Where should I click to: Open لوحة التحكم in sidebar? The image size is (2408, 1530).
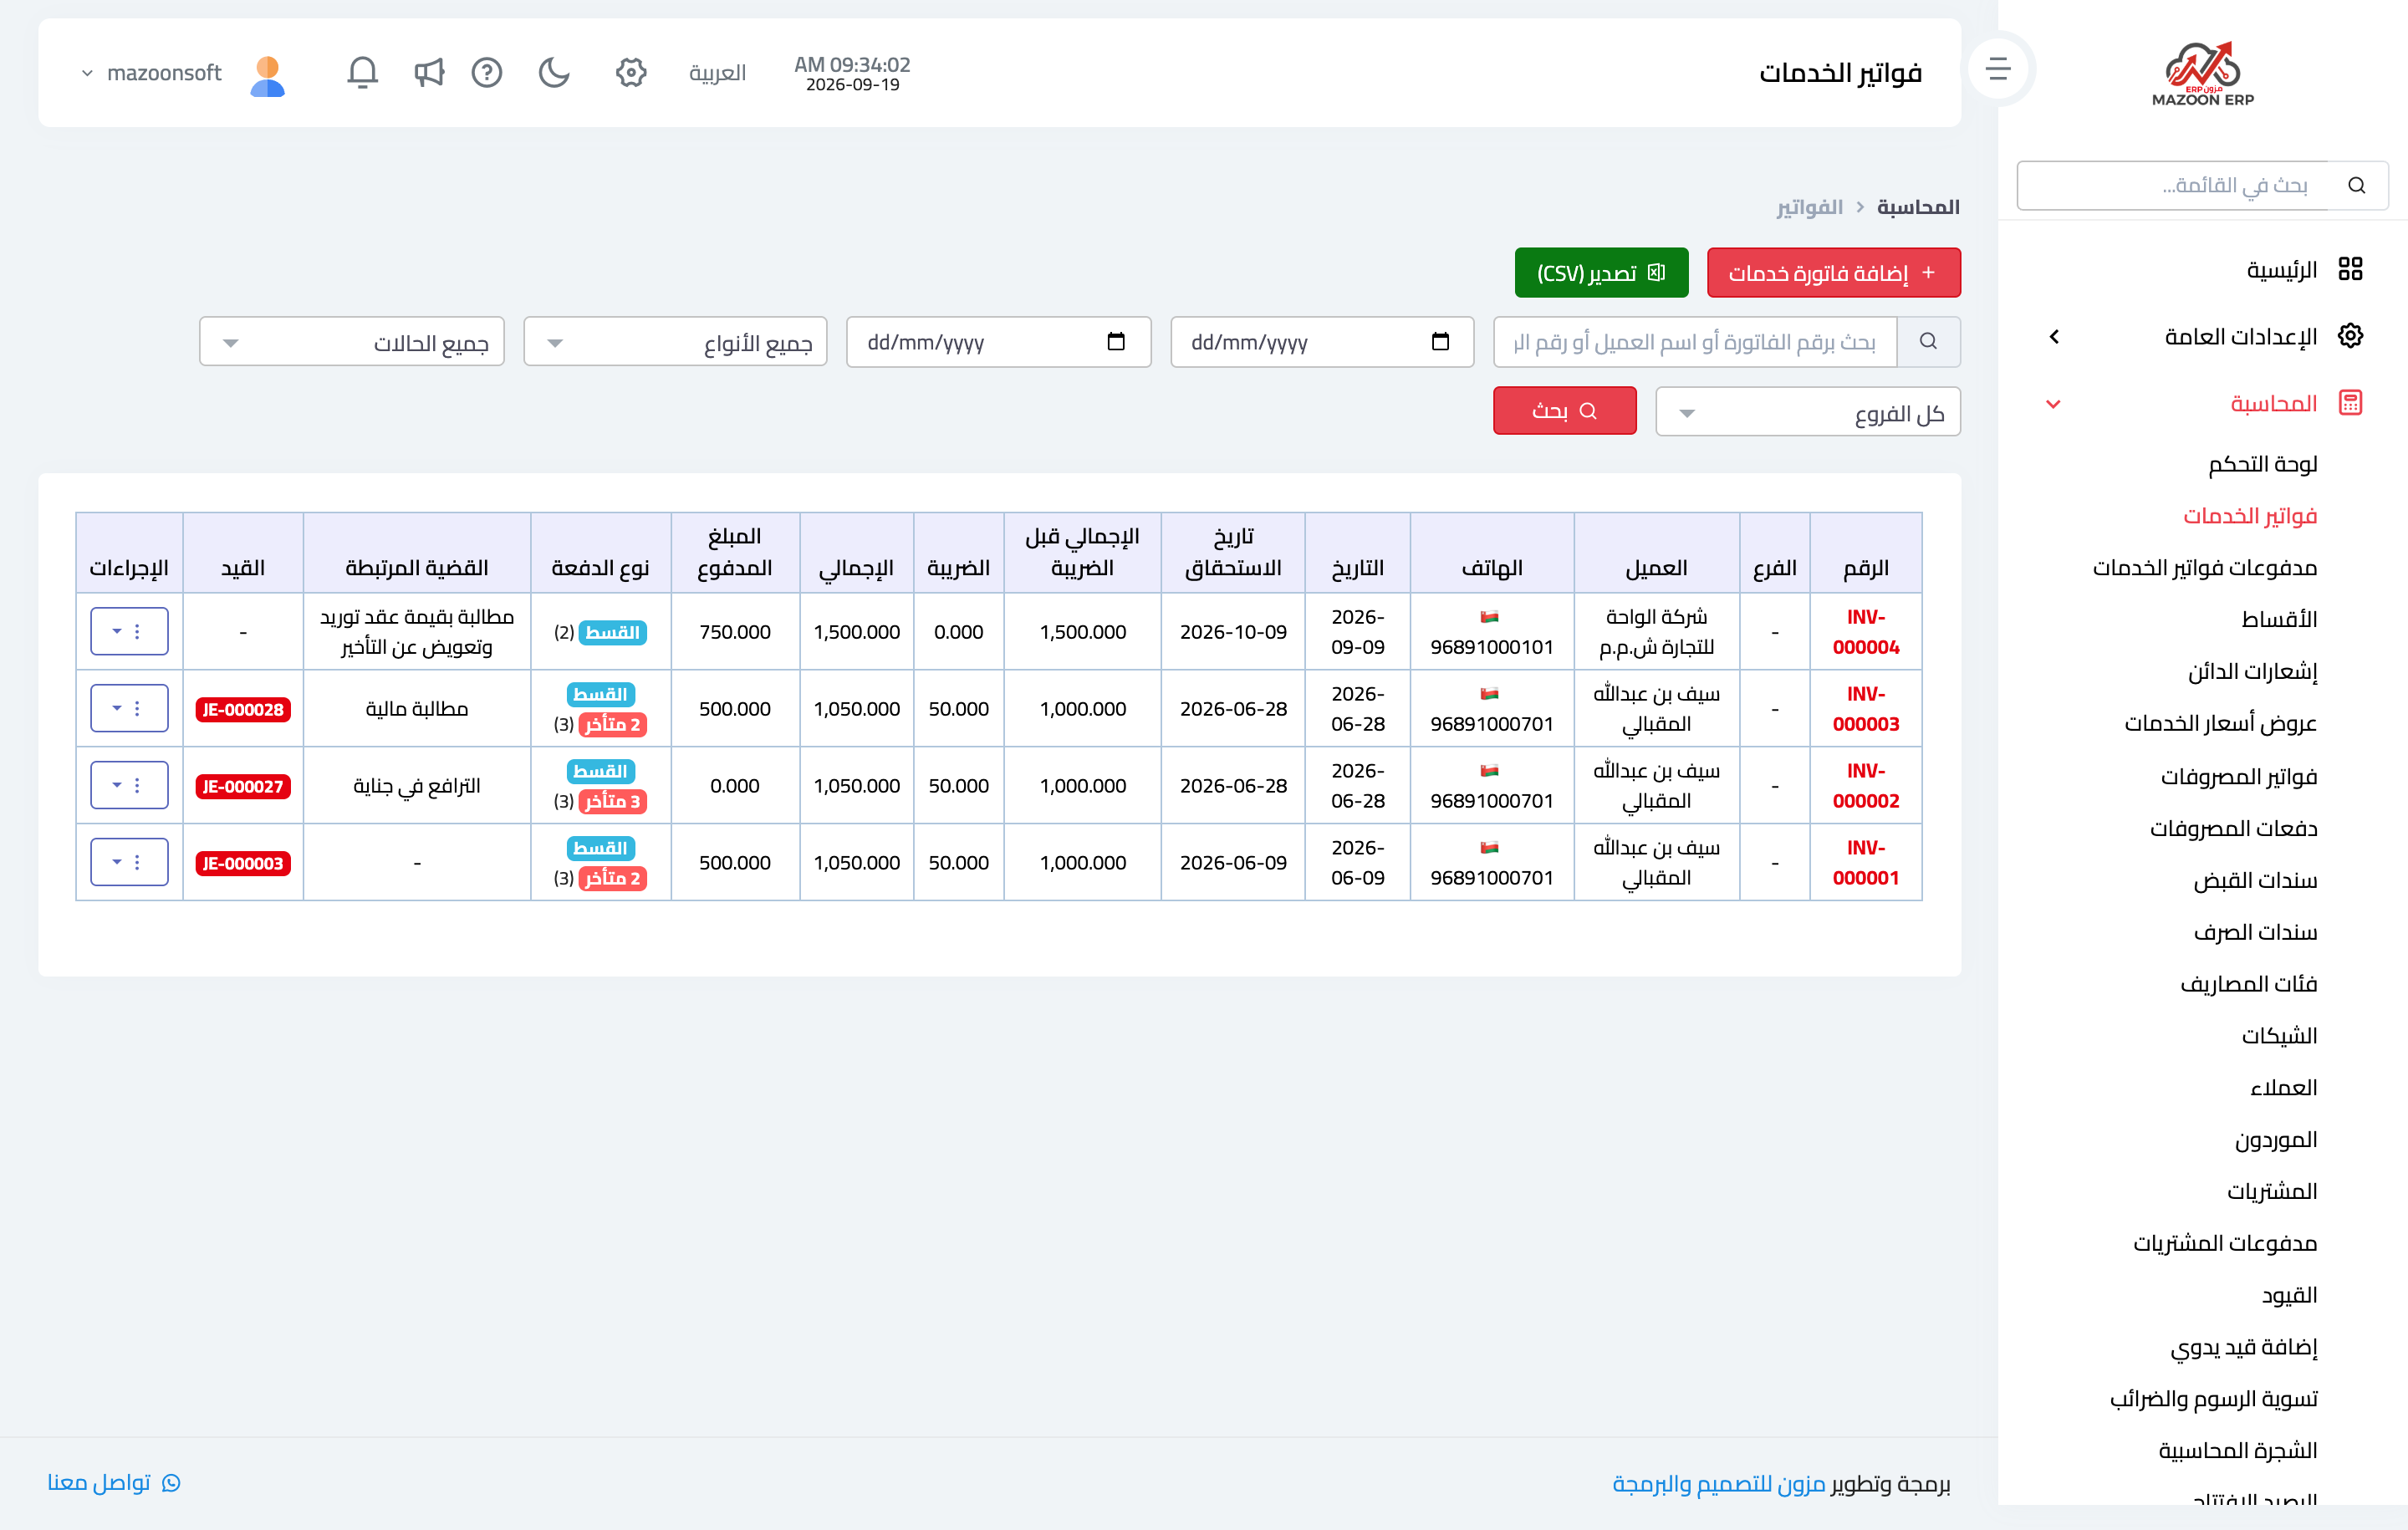tap(2263, 464)
